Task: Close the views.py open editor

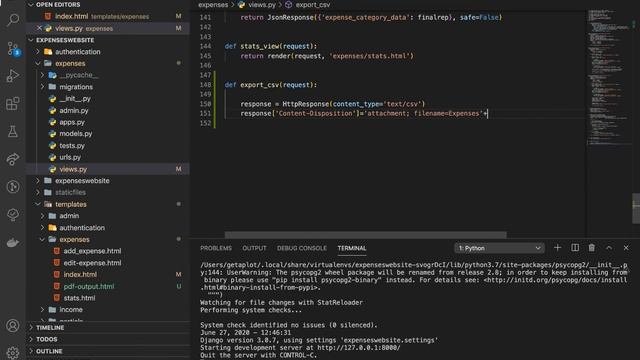Action: tap(39, 28)
